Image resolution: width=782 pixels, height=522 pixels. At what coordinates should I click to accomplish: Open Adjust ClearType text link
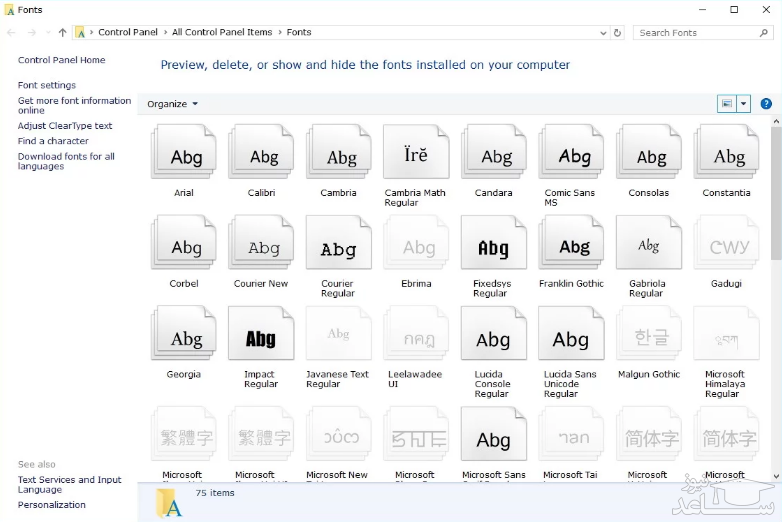[x=65, y=127]
